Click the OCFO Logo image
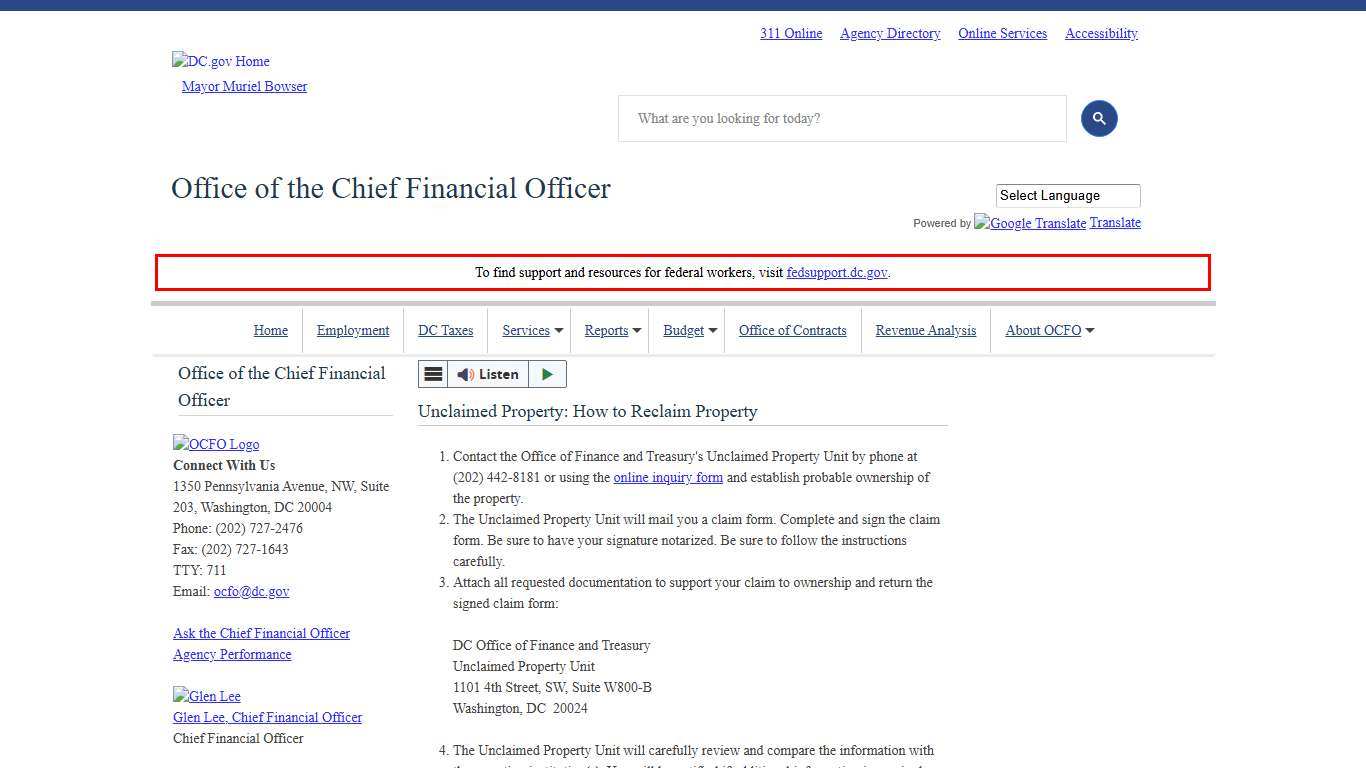 (216, 444)
